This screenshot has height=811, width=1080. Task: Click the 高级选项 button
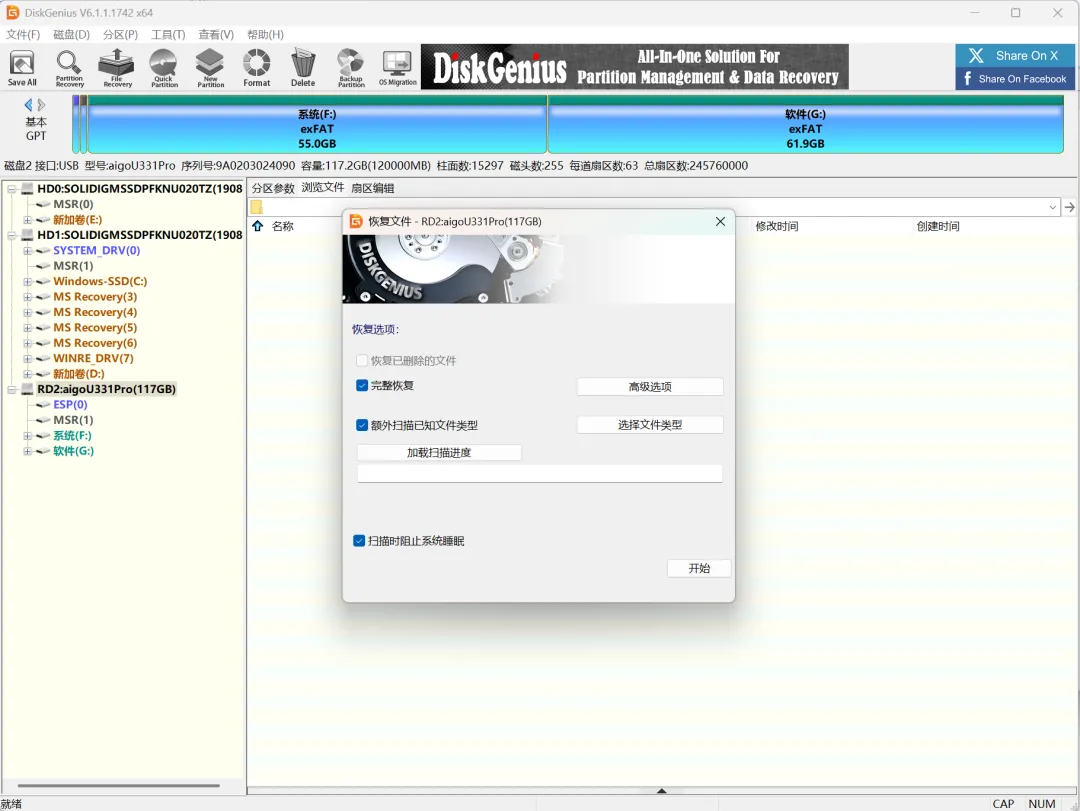[650, 387]
